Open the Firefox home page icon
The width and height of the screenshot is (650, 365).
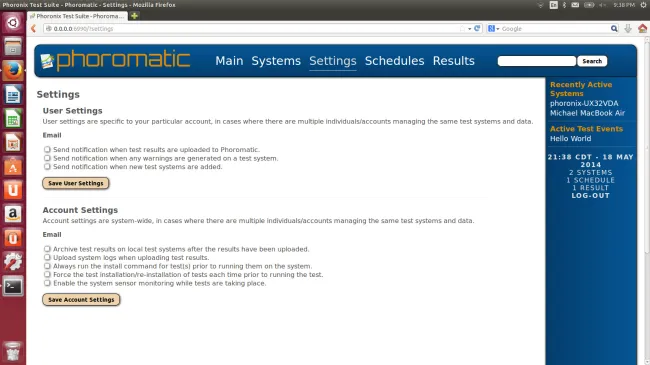click(x=642, y=29)
